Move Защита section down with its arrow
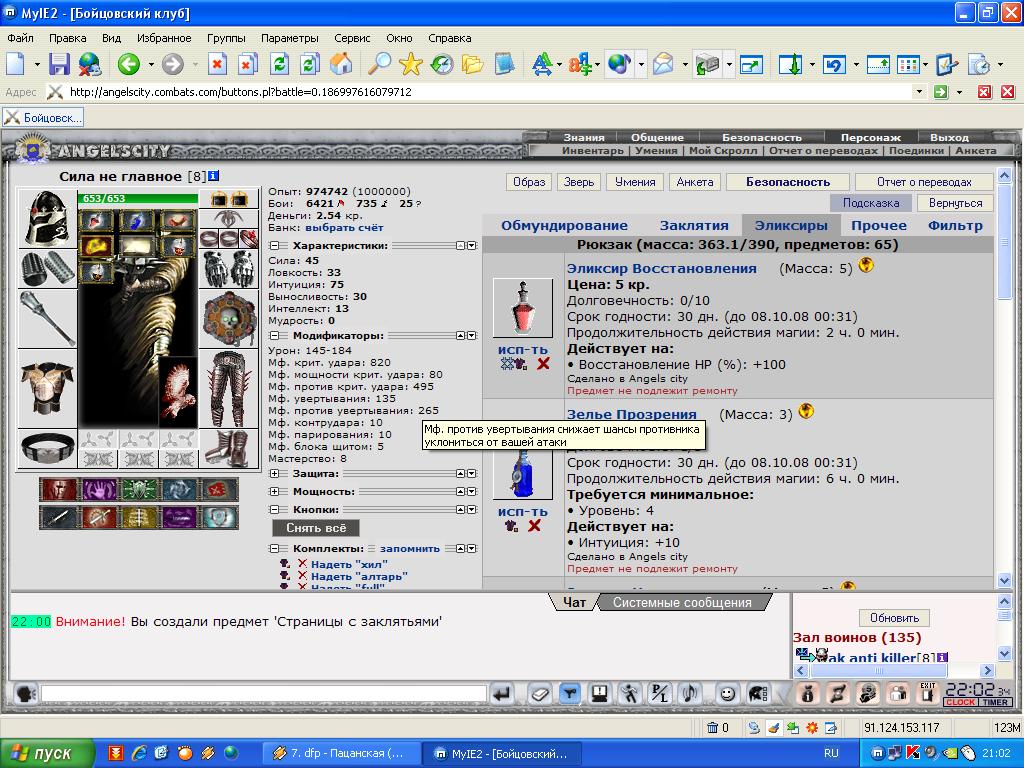The image size is (1024, 768). tap(472, 473)
